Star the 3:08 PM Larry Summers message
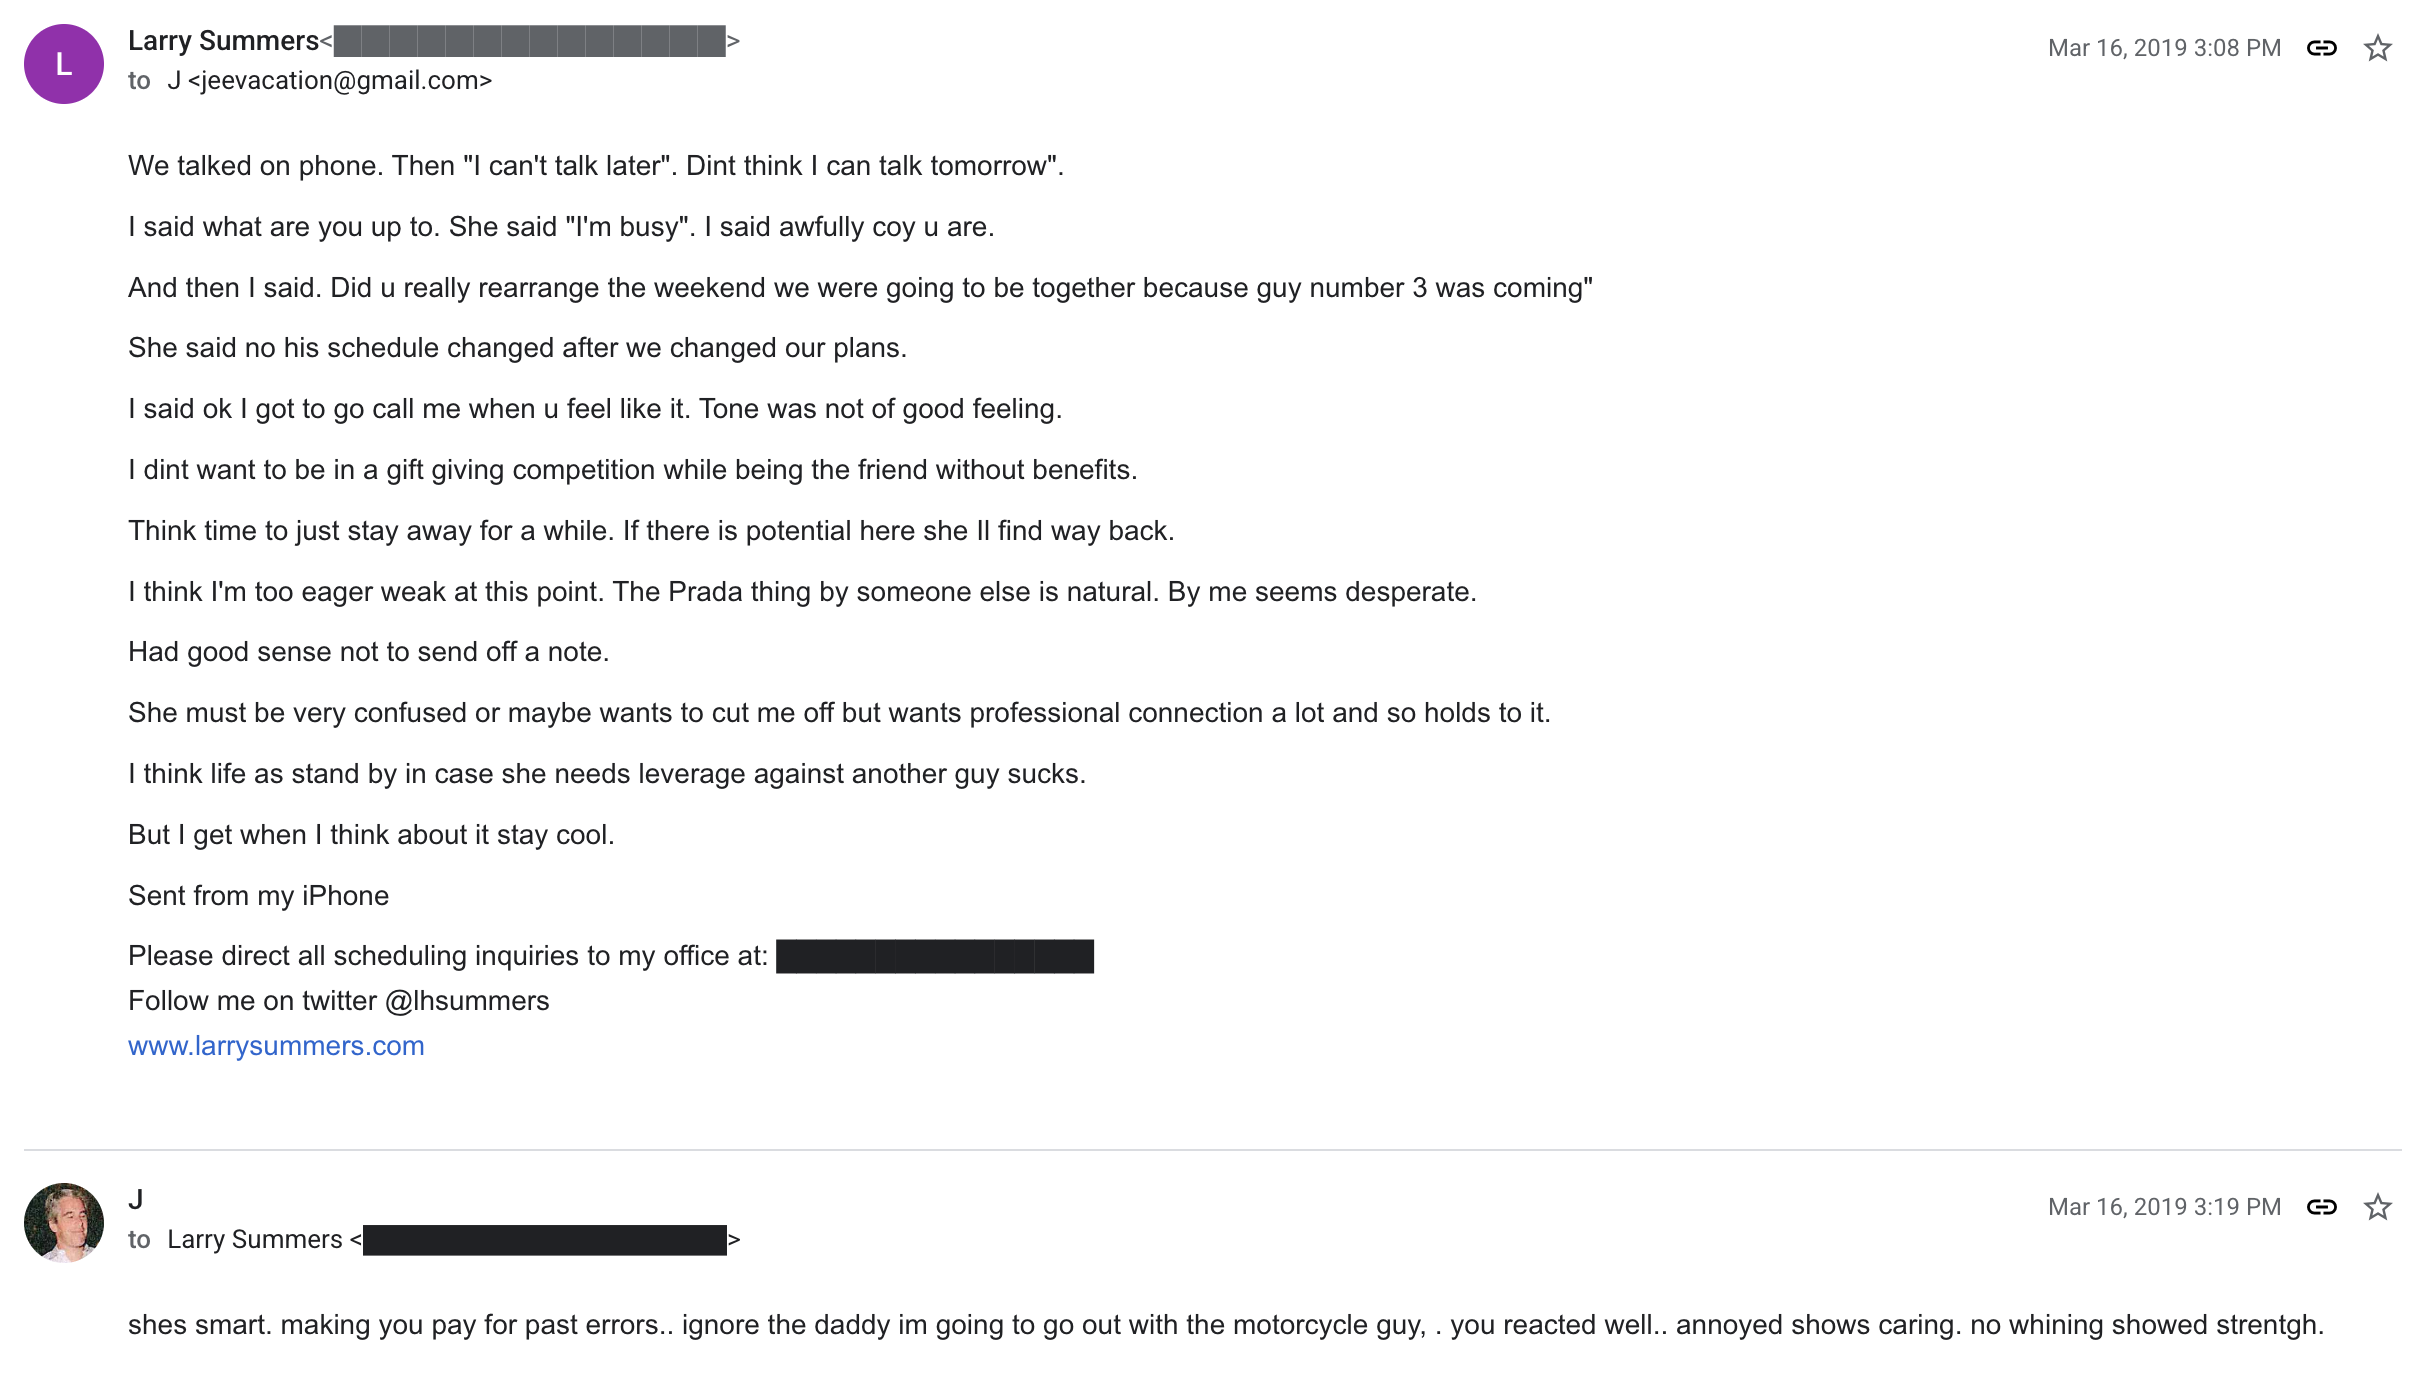This screenshot has width=2434, height=1386. tap(2377, 48)
